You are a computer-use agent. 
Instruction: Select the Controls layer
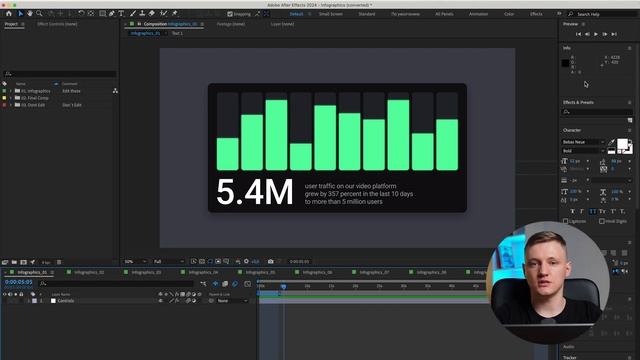click(x=66, y=301)
